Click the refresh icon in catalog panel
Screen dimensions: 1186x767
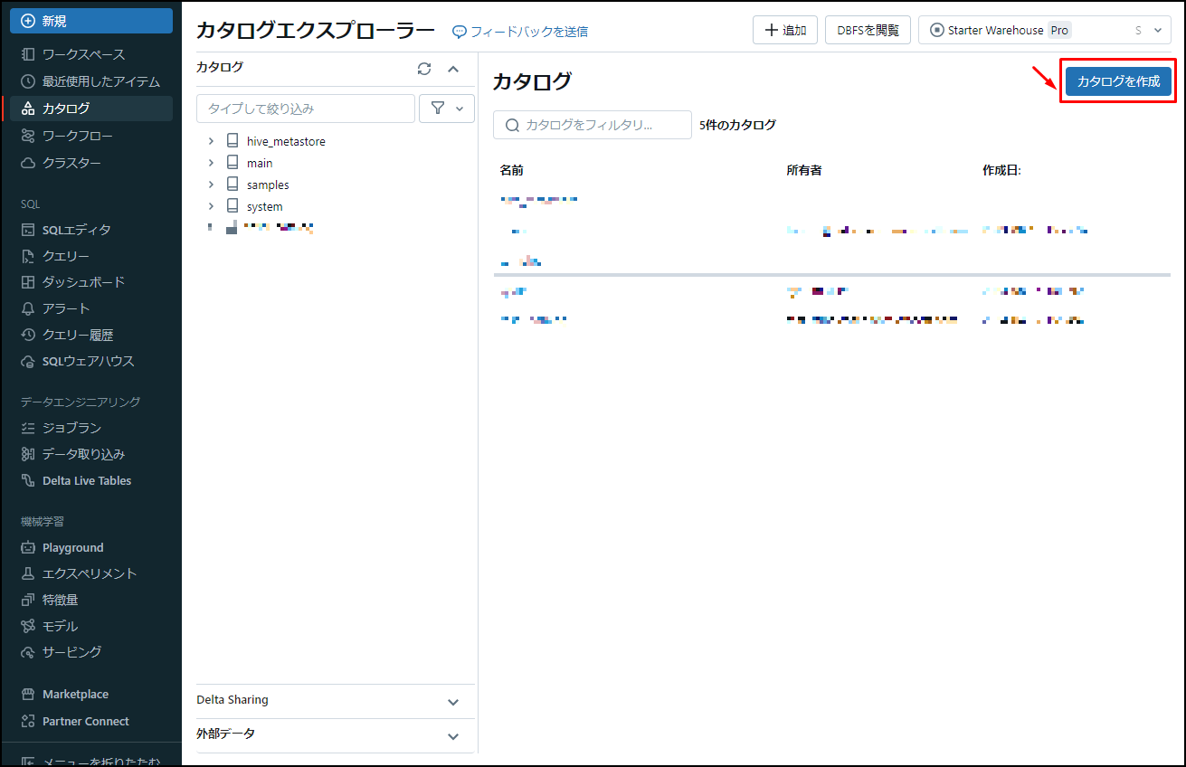tap(424, 69)
